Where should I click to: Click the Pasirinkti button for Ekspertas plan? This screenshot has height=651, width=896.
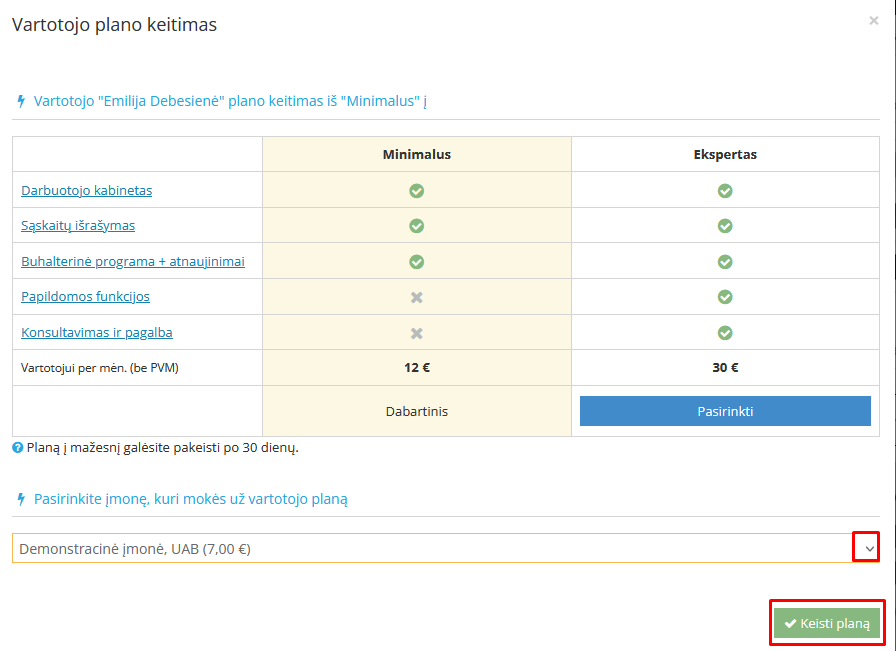click(x=725, y=411)
